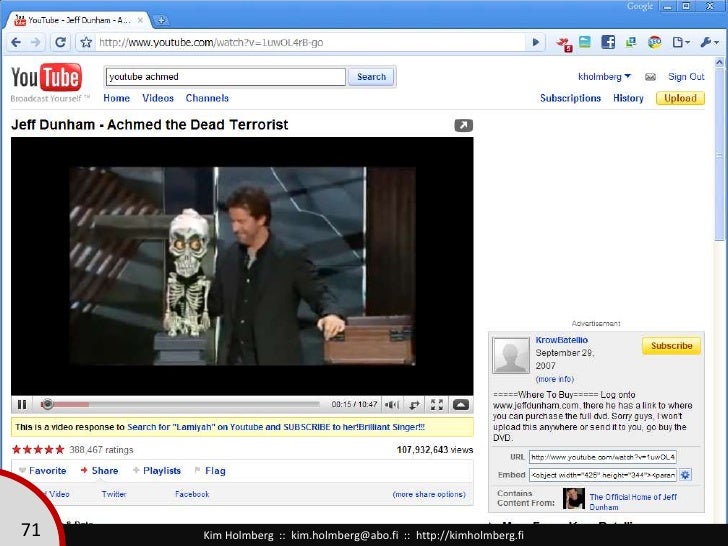Open the kholmberg account dropdown
728x546 pixels.
(604, 77)
